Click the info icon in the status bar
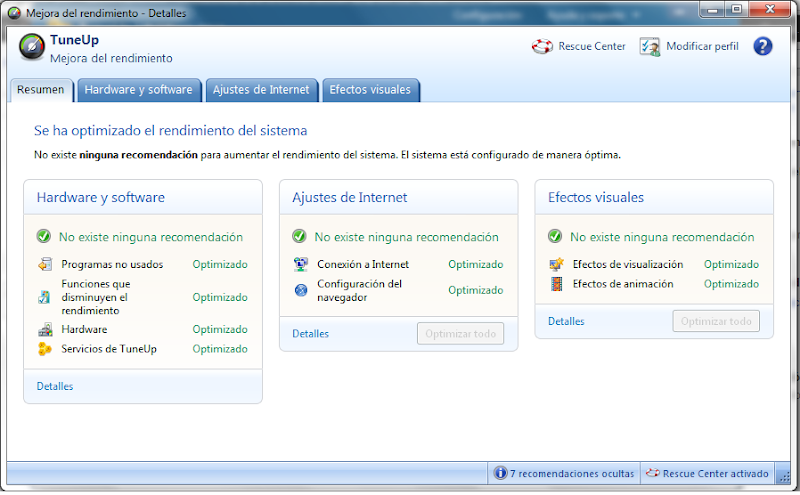The image size is (800, 495). 501,473
